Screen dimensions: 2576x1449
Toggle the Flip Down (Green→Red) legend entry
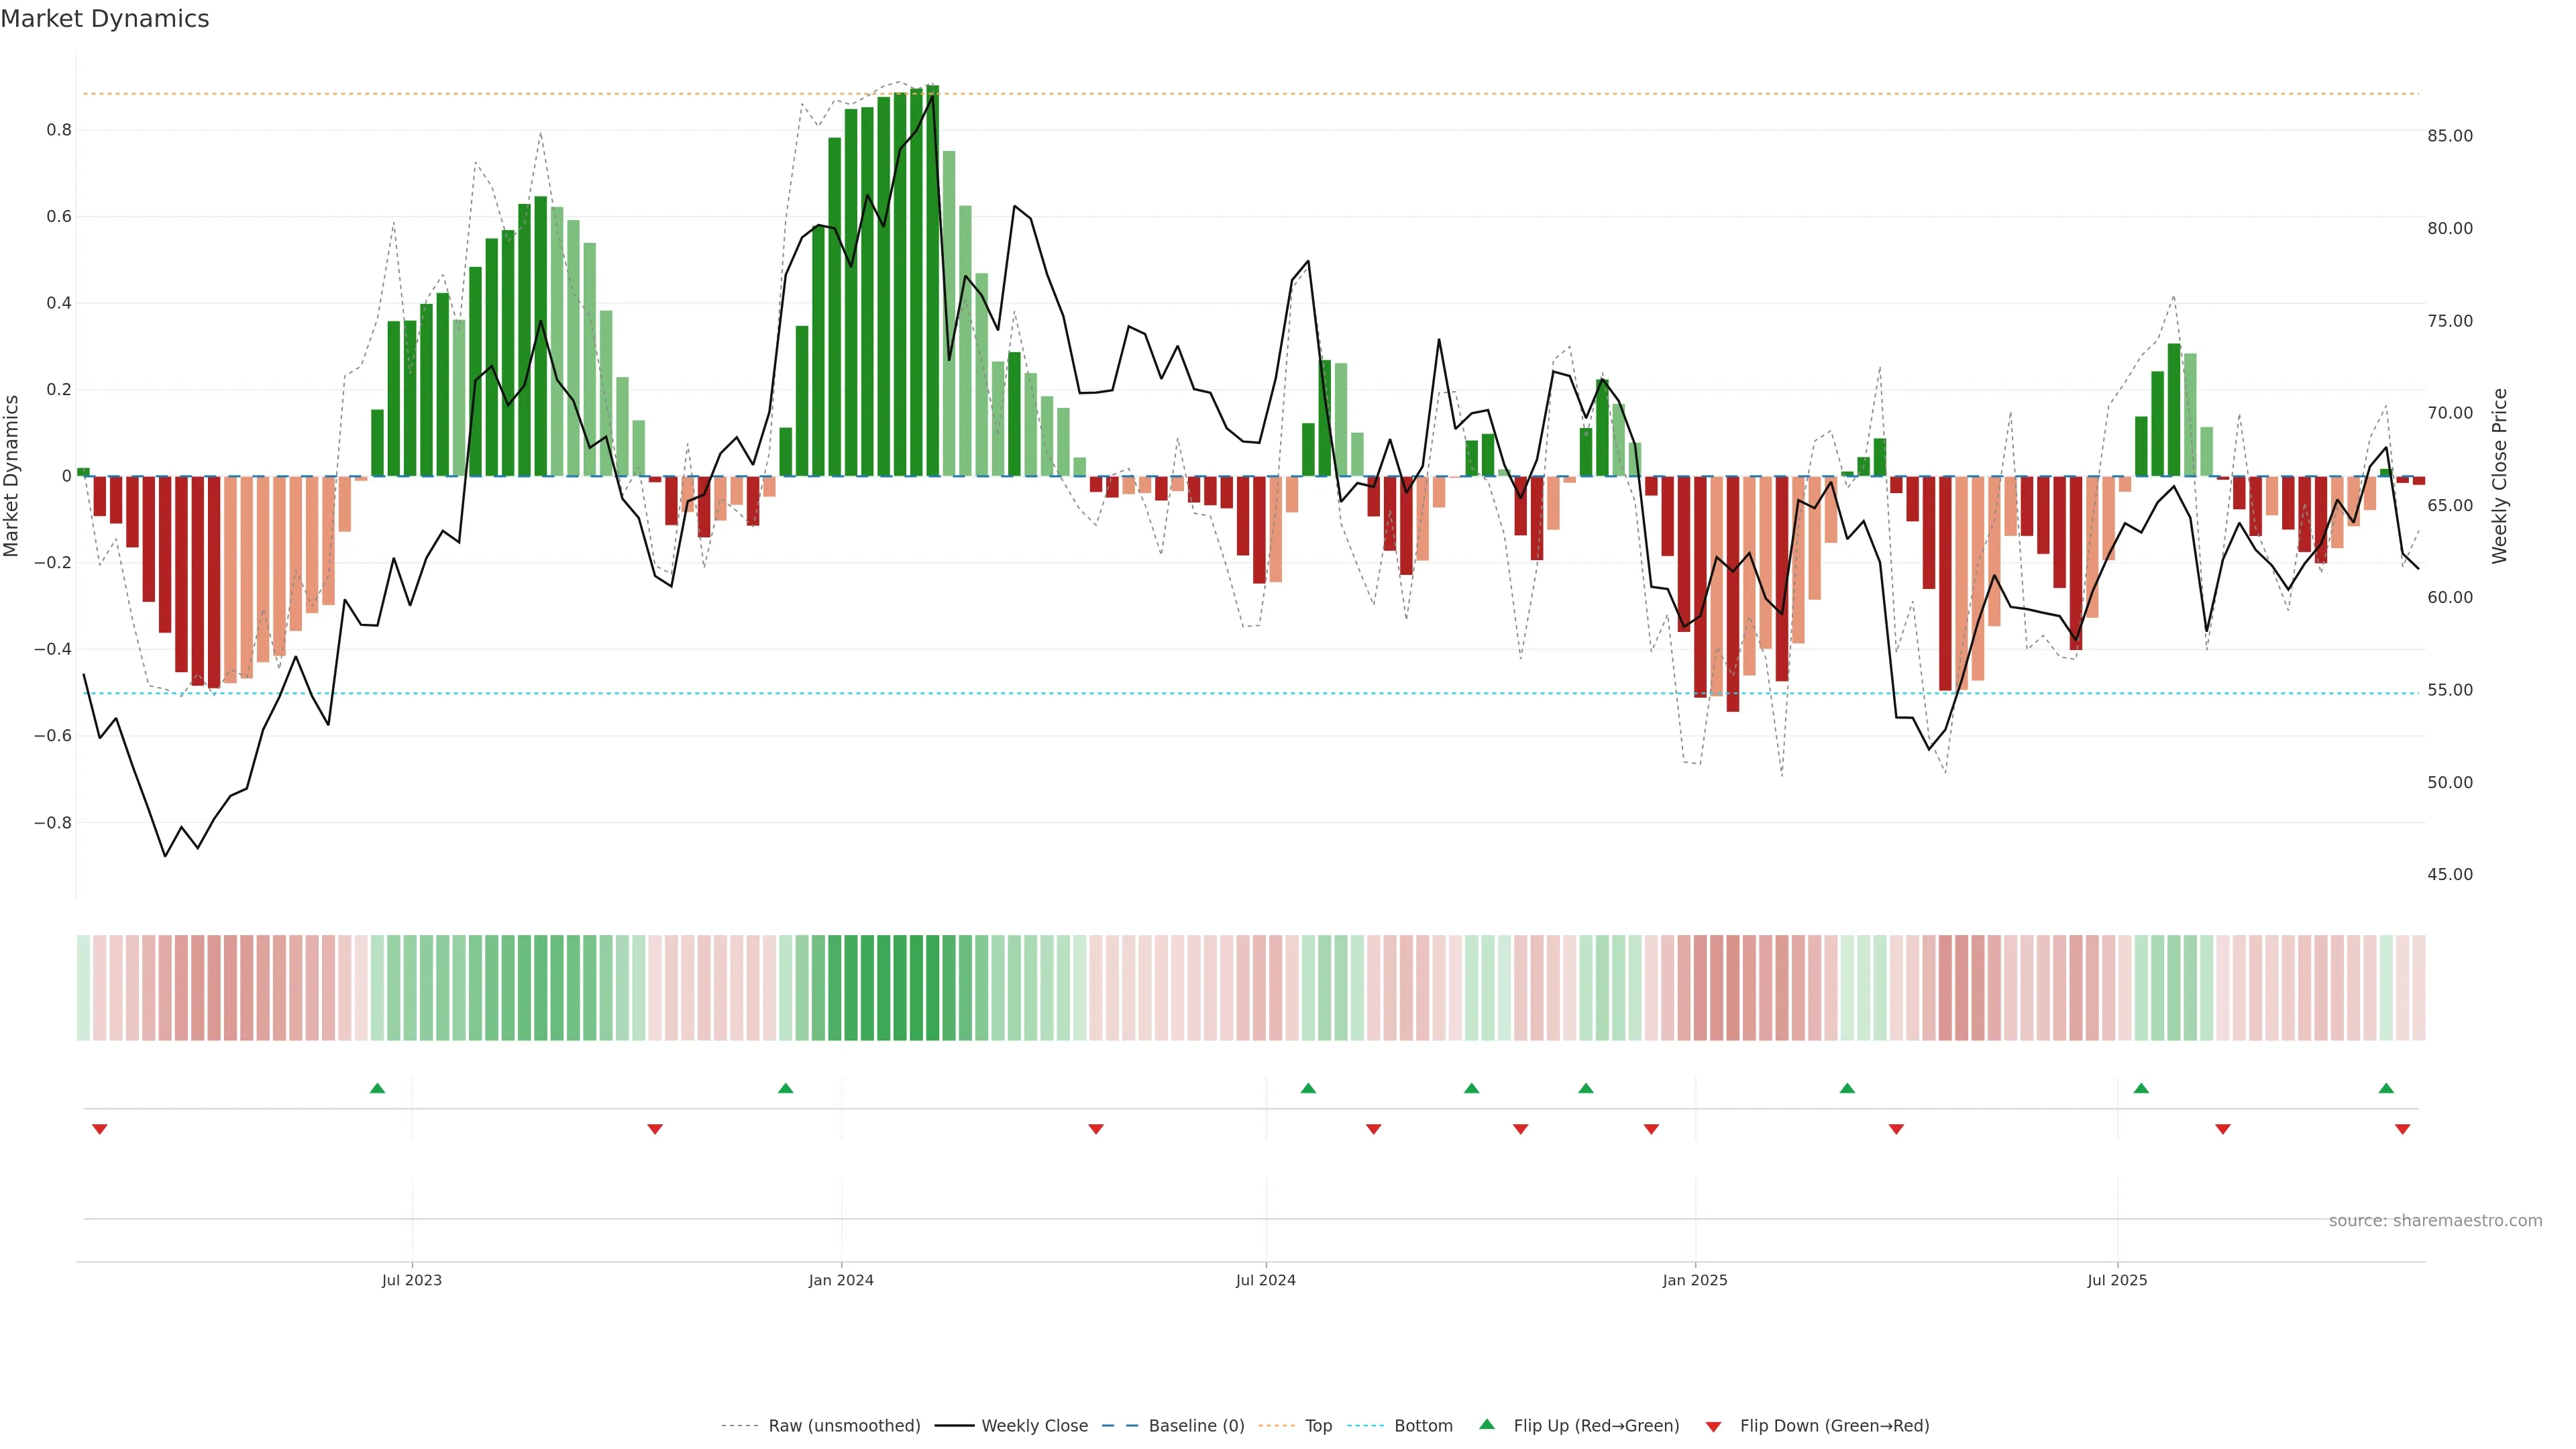tap(1834, 1426)
